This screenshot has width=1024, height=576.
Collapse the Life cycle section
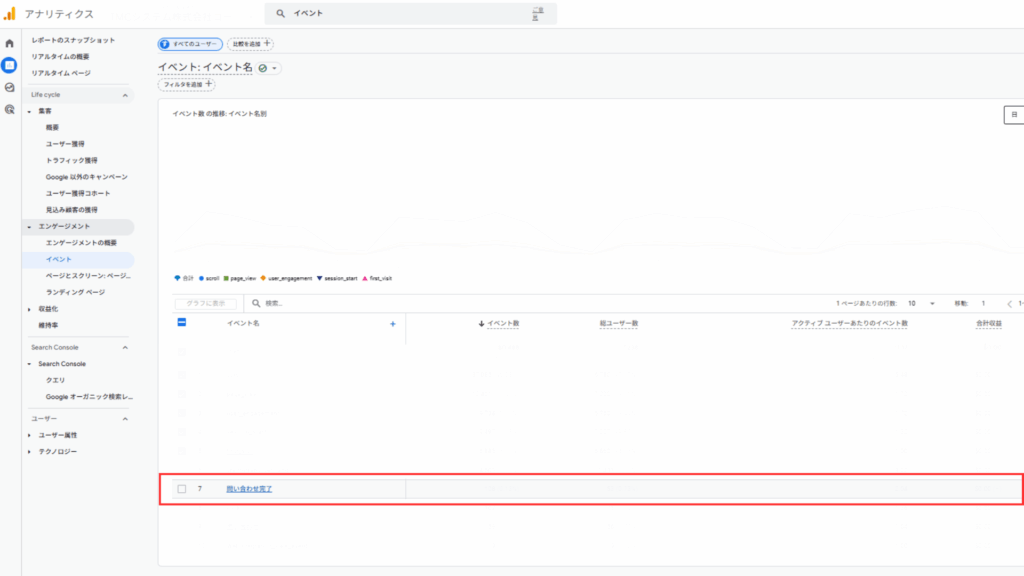125,95
